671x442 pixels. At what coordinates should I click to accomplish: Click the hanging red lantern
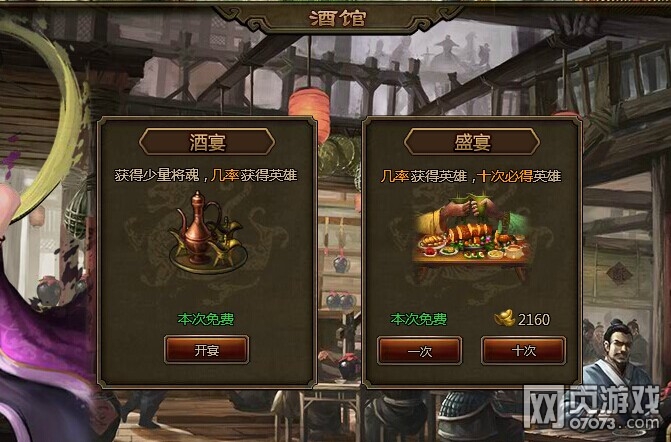click(x=309, y=110)
